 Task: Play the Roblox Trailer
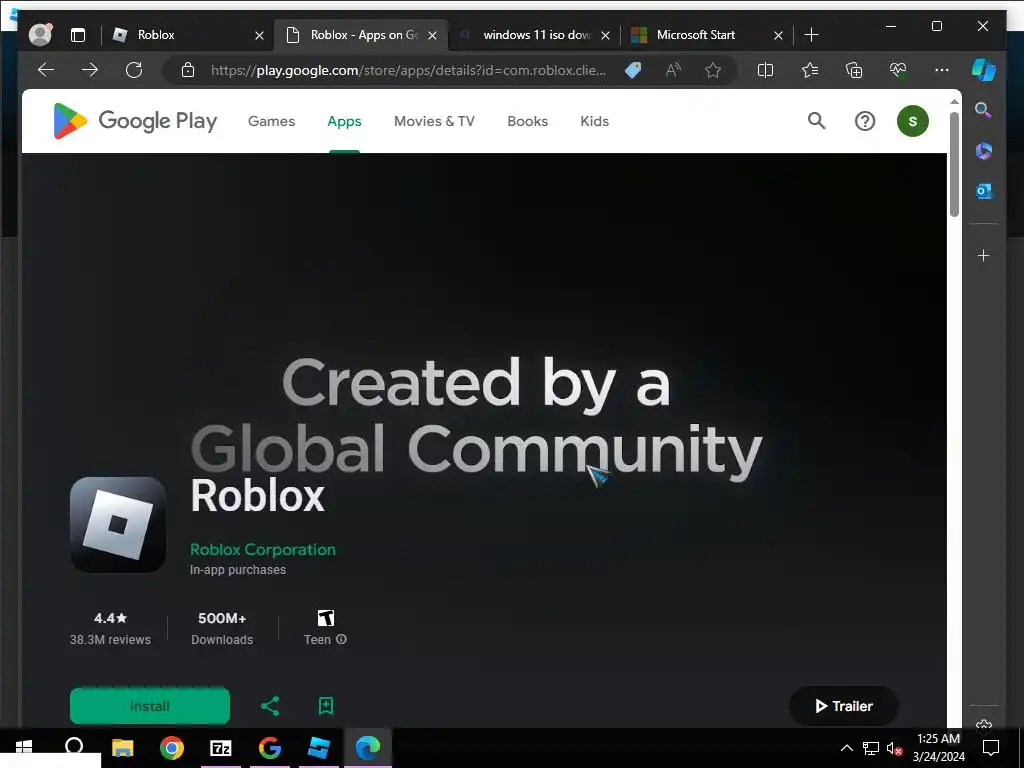[844, 706]
